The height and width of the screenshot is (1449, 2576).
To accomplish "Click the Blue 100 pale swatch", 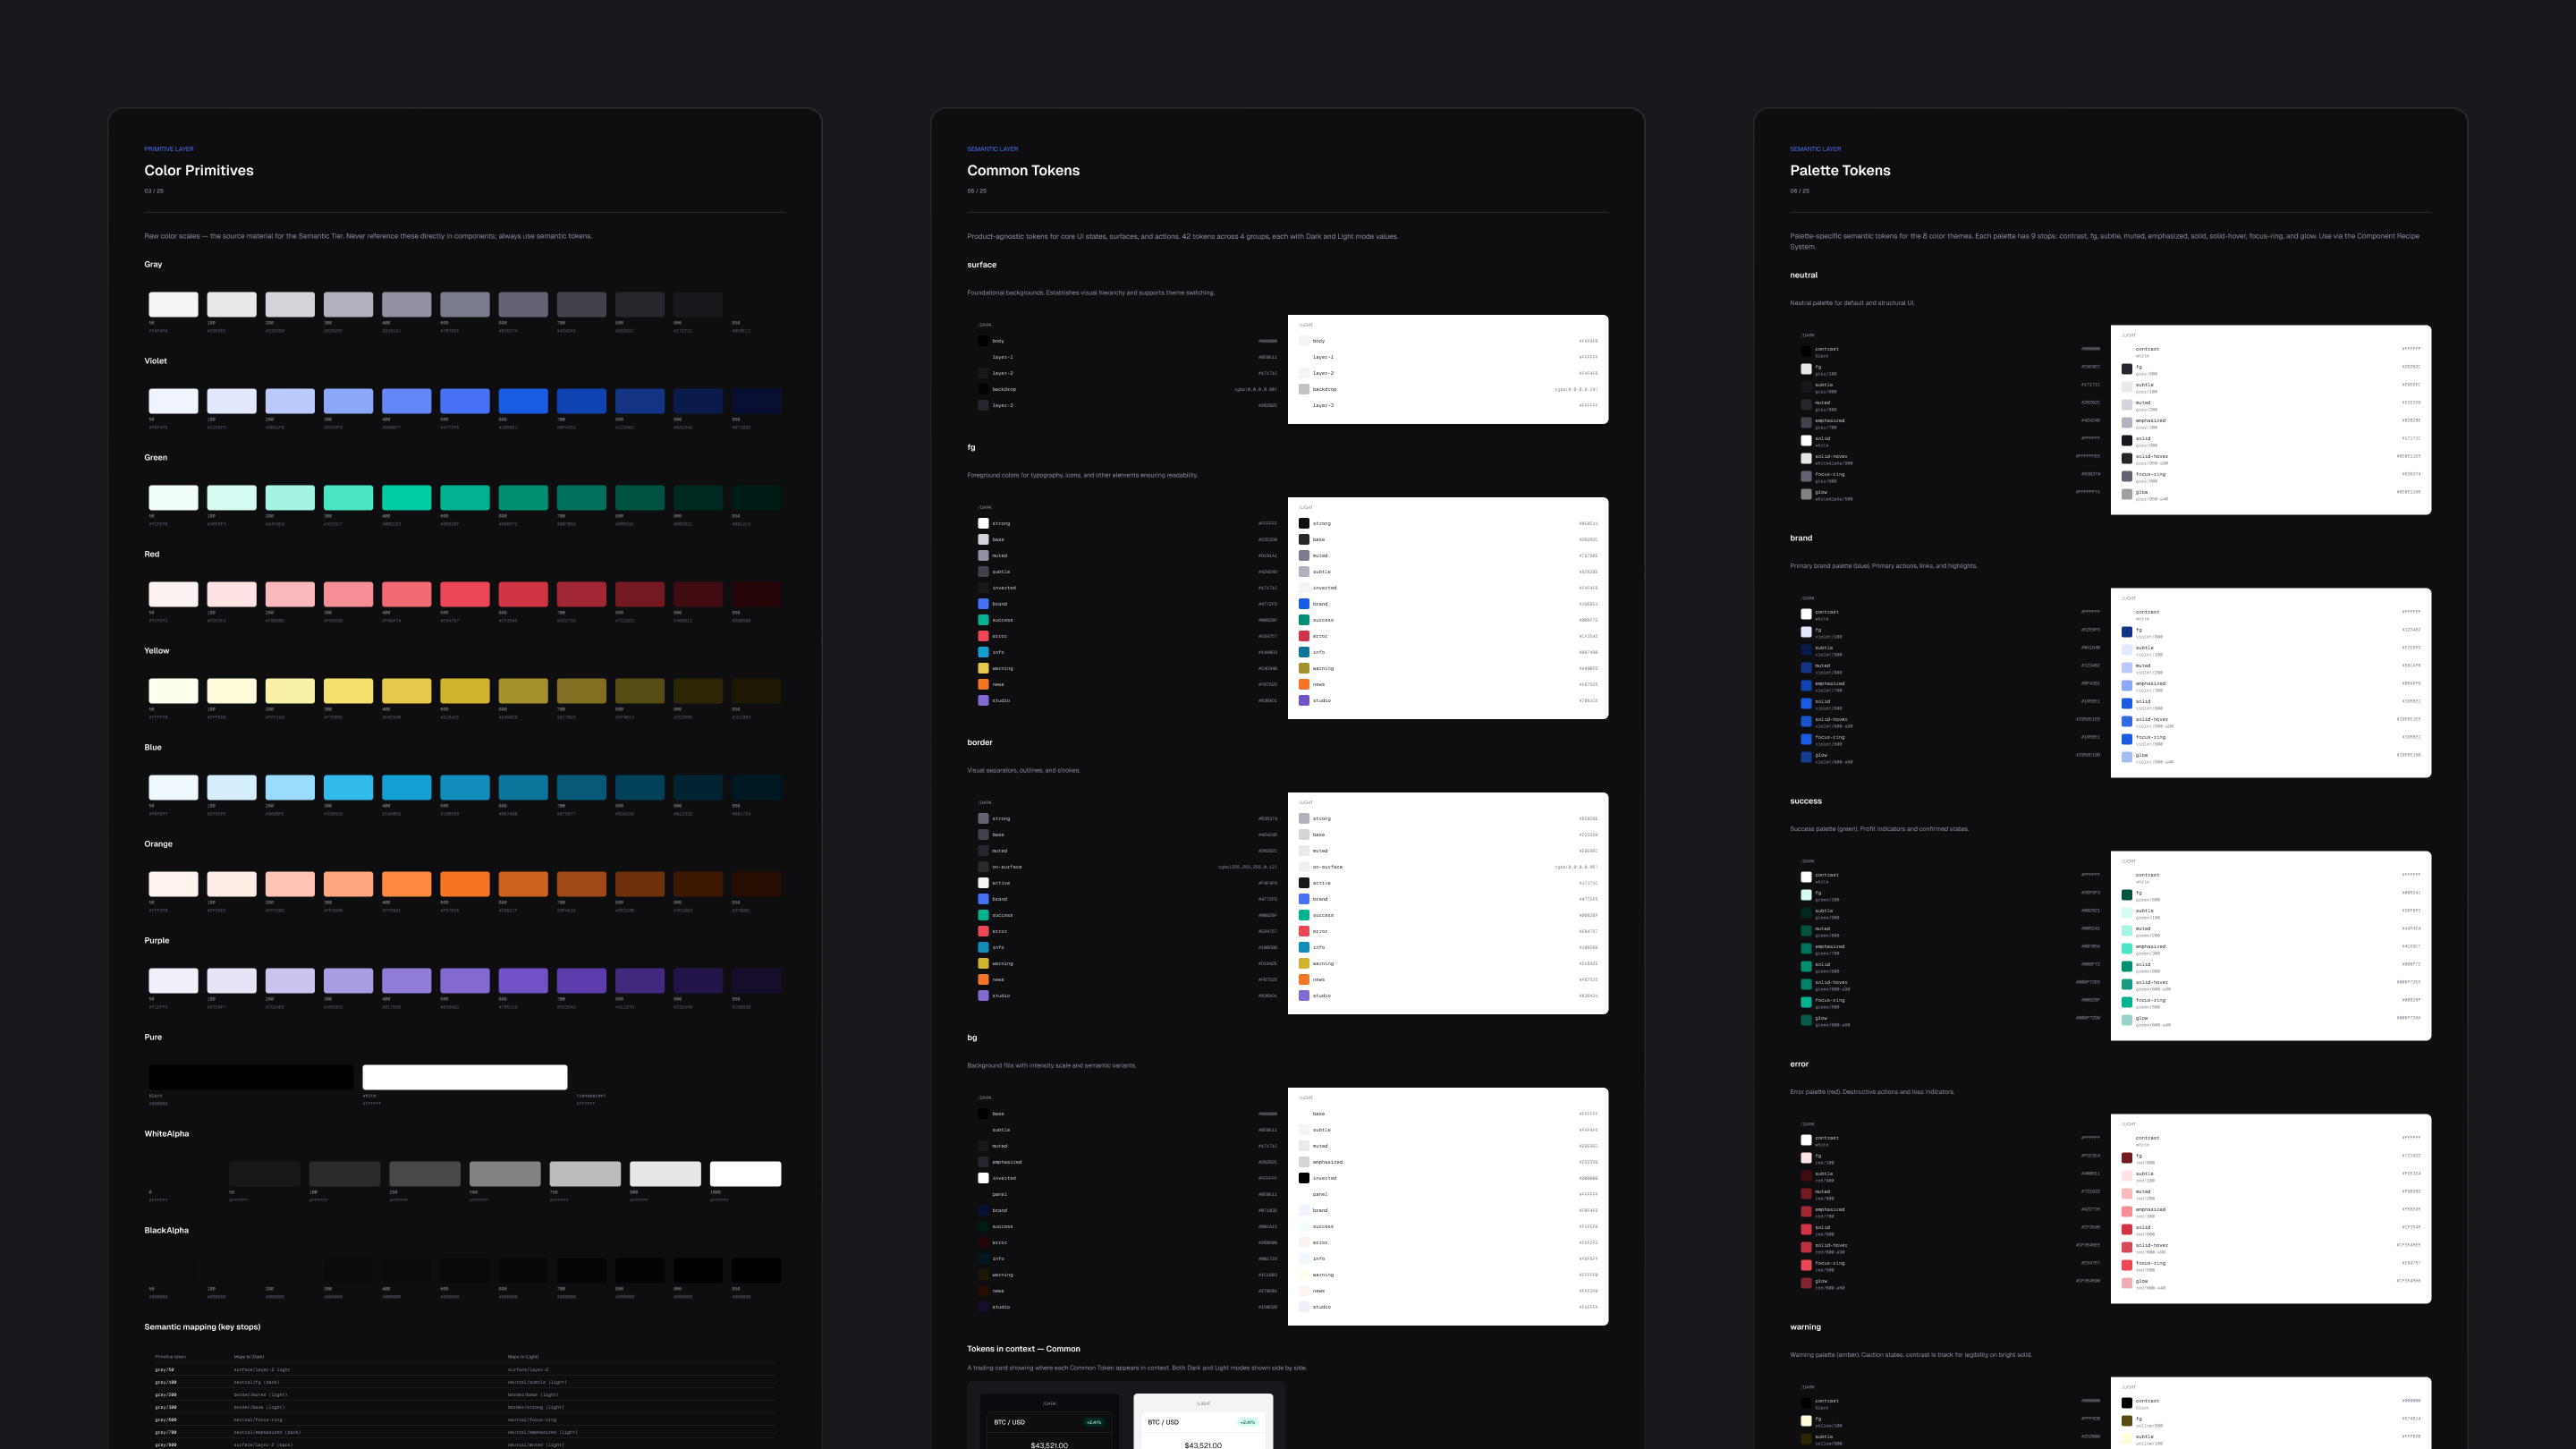I will click(231, 787).
